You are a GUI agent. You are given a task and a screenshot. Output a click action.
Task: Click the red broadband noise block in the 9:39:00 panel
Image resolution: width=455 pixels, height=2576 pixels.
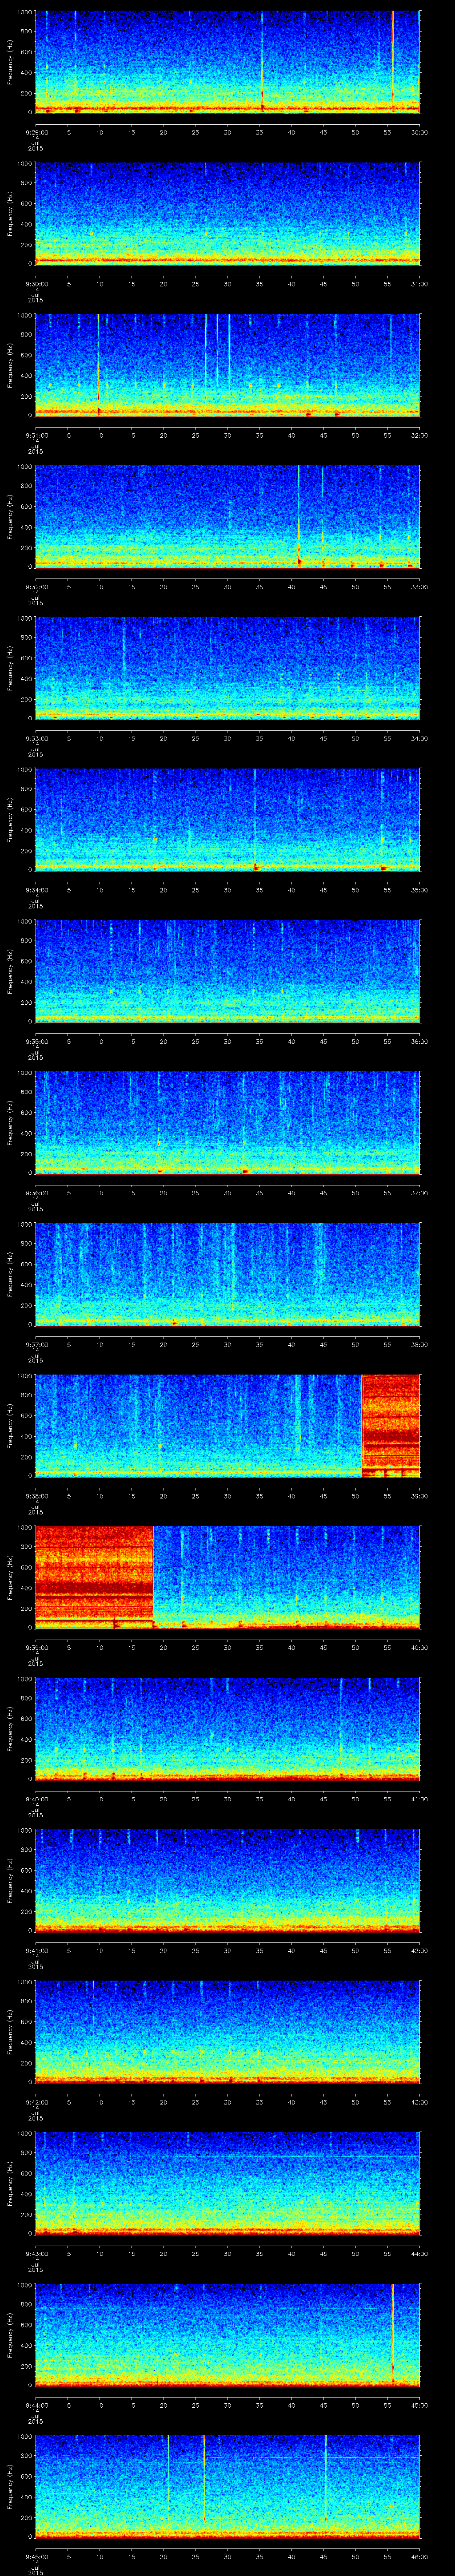pyautogui.click(x=94, y=1577)
